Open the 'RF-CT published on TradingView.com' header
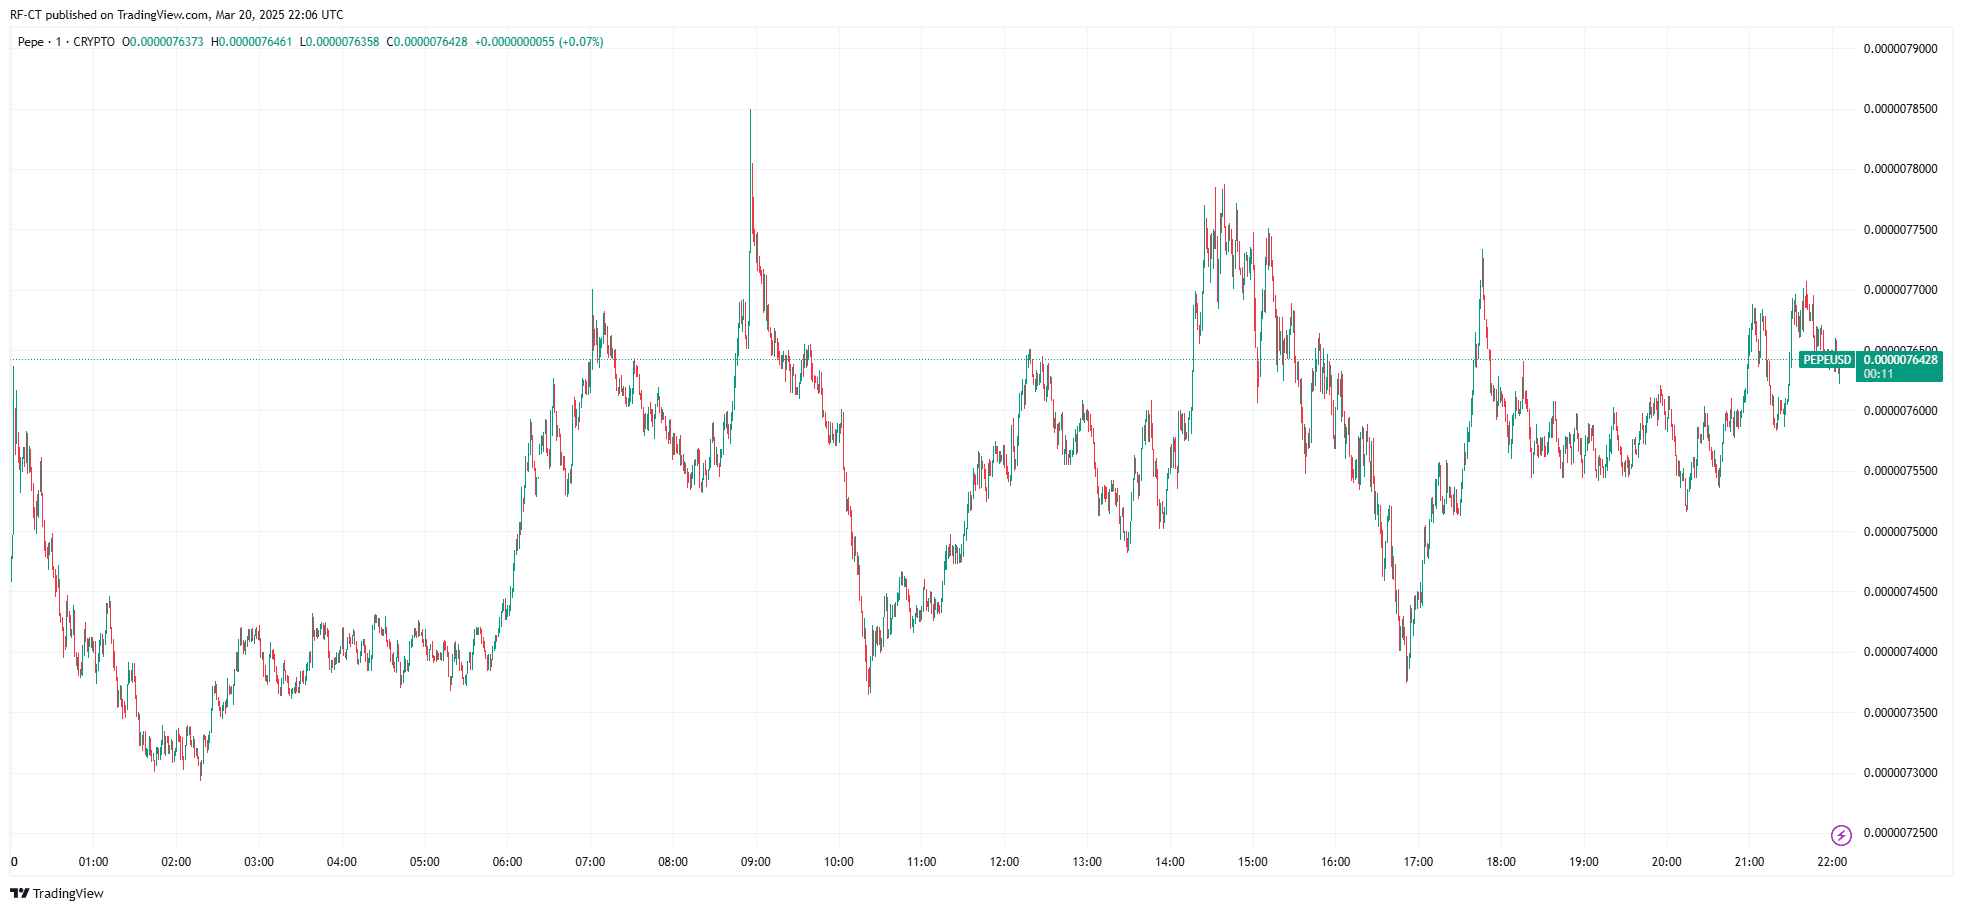 coord(176,15)
